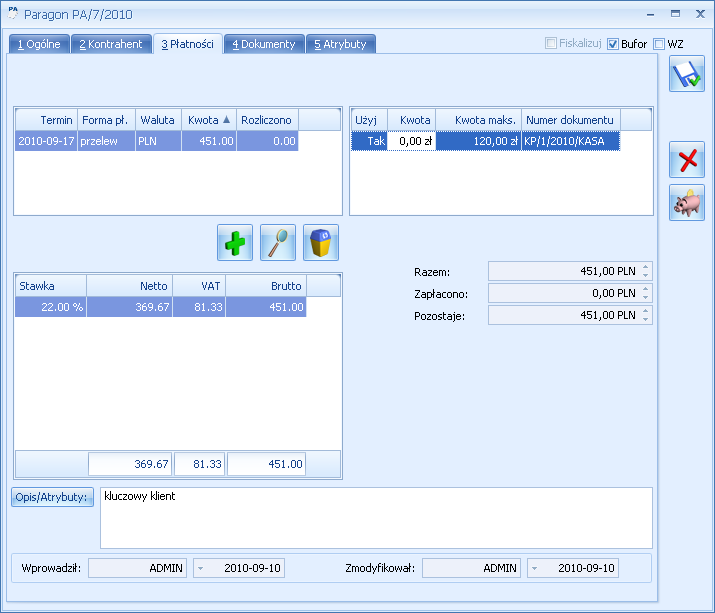The width and height of the screenshot is (715, 613).
Task: Click the 120,00 zł maximum amount cell
Action: pyautogui.click(x=478, y=141)
